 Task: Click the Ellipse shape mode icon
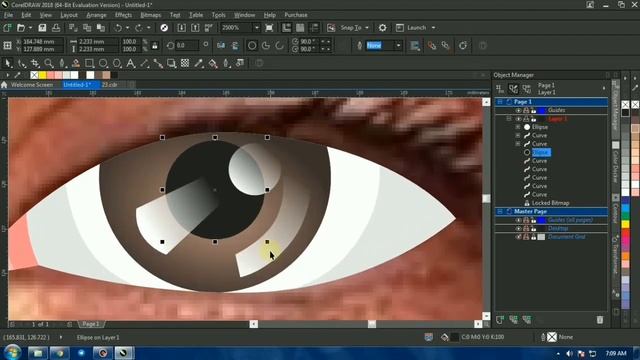click(252, 45)
